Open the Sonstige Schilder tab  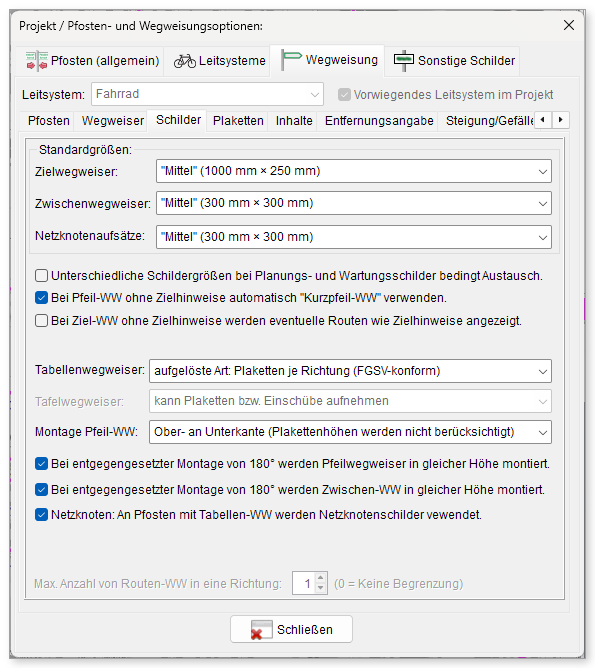(x=452, y=61)
